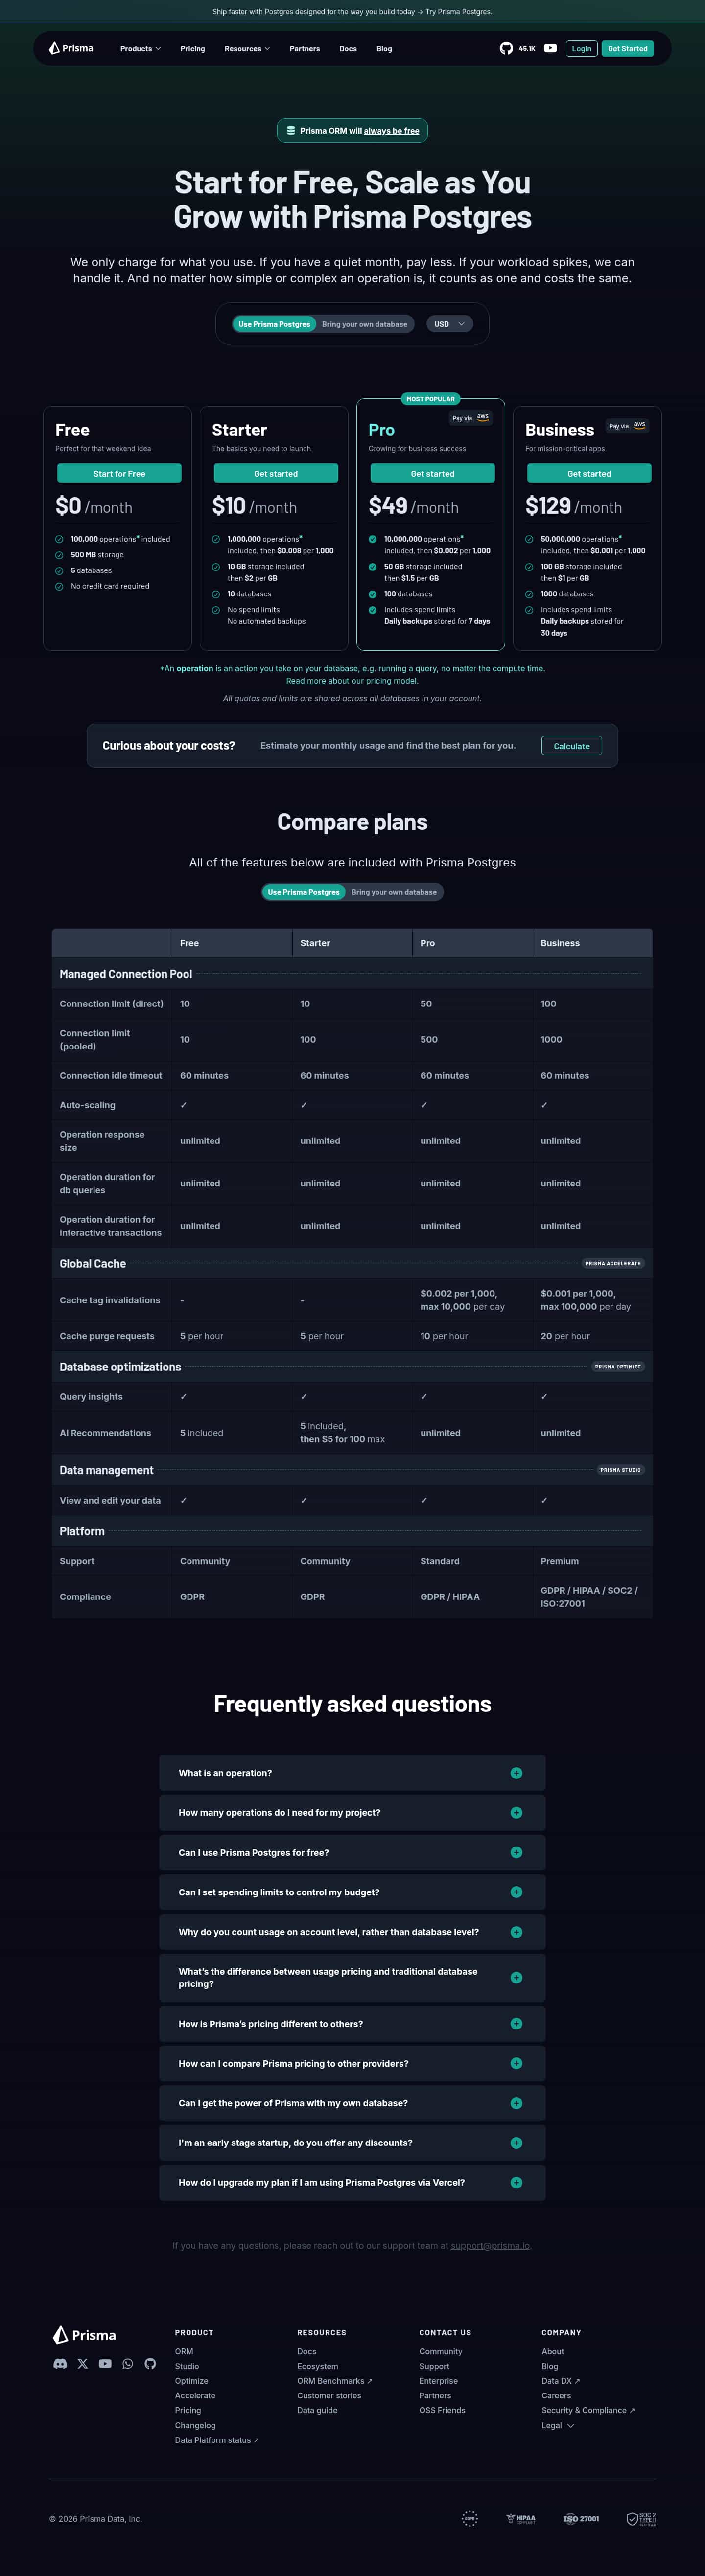The width and height of the screenshot is (705, 2576).
Task: Open Docs from the top navigation bar
Action: [x=348, y=49]
